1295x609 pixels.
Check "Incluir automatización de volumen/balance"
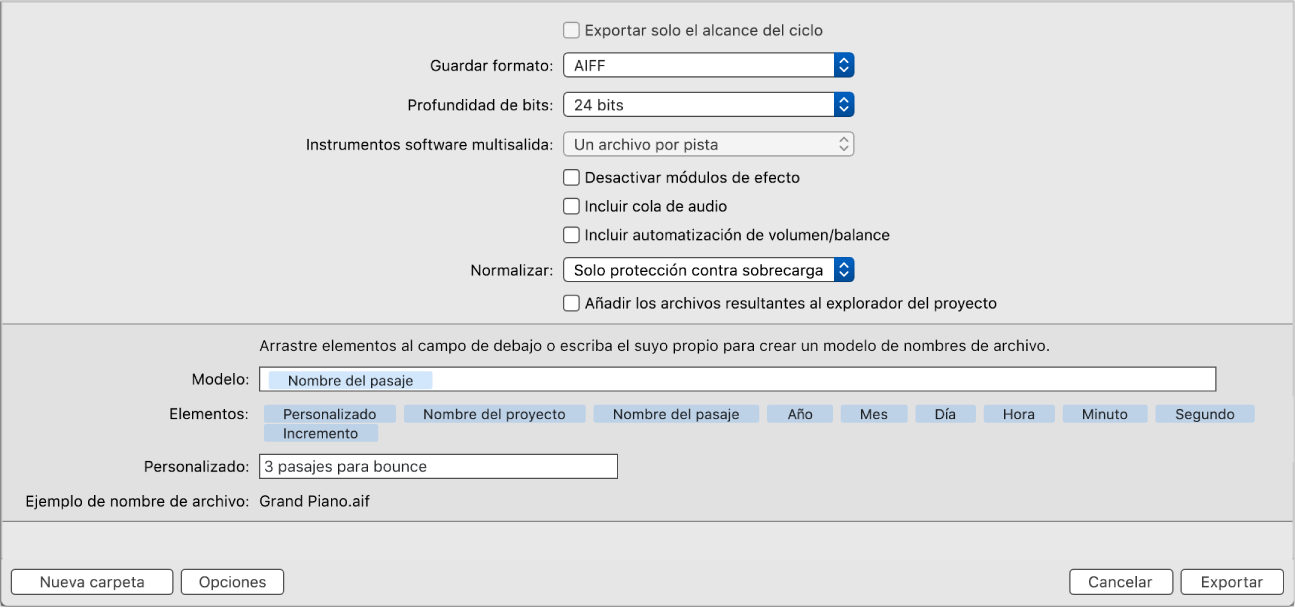[x=571, y=234]
